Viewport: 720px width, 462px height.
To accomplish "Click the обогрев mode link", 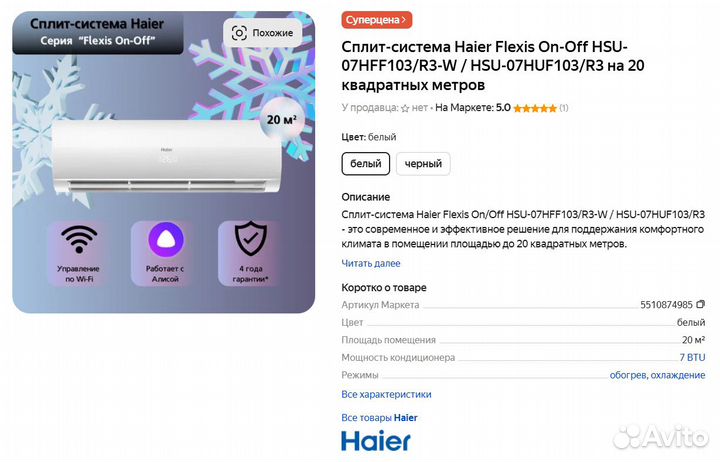I will tap(628, 375).
